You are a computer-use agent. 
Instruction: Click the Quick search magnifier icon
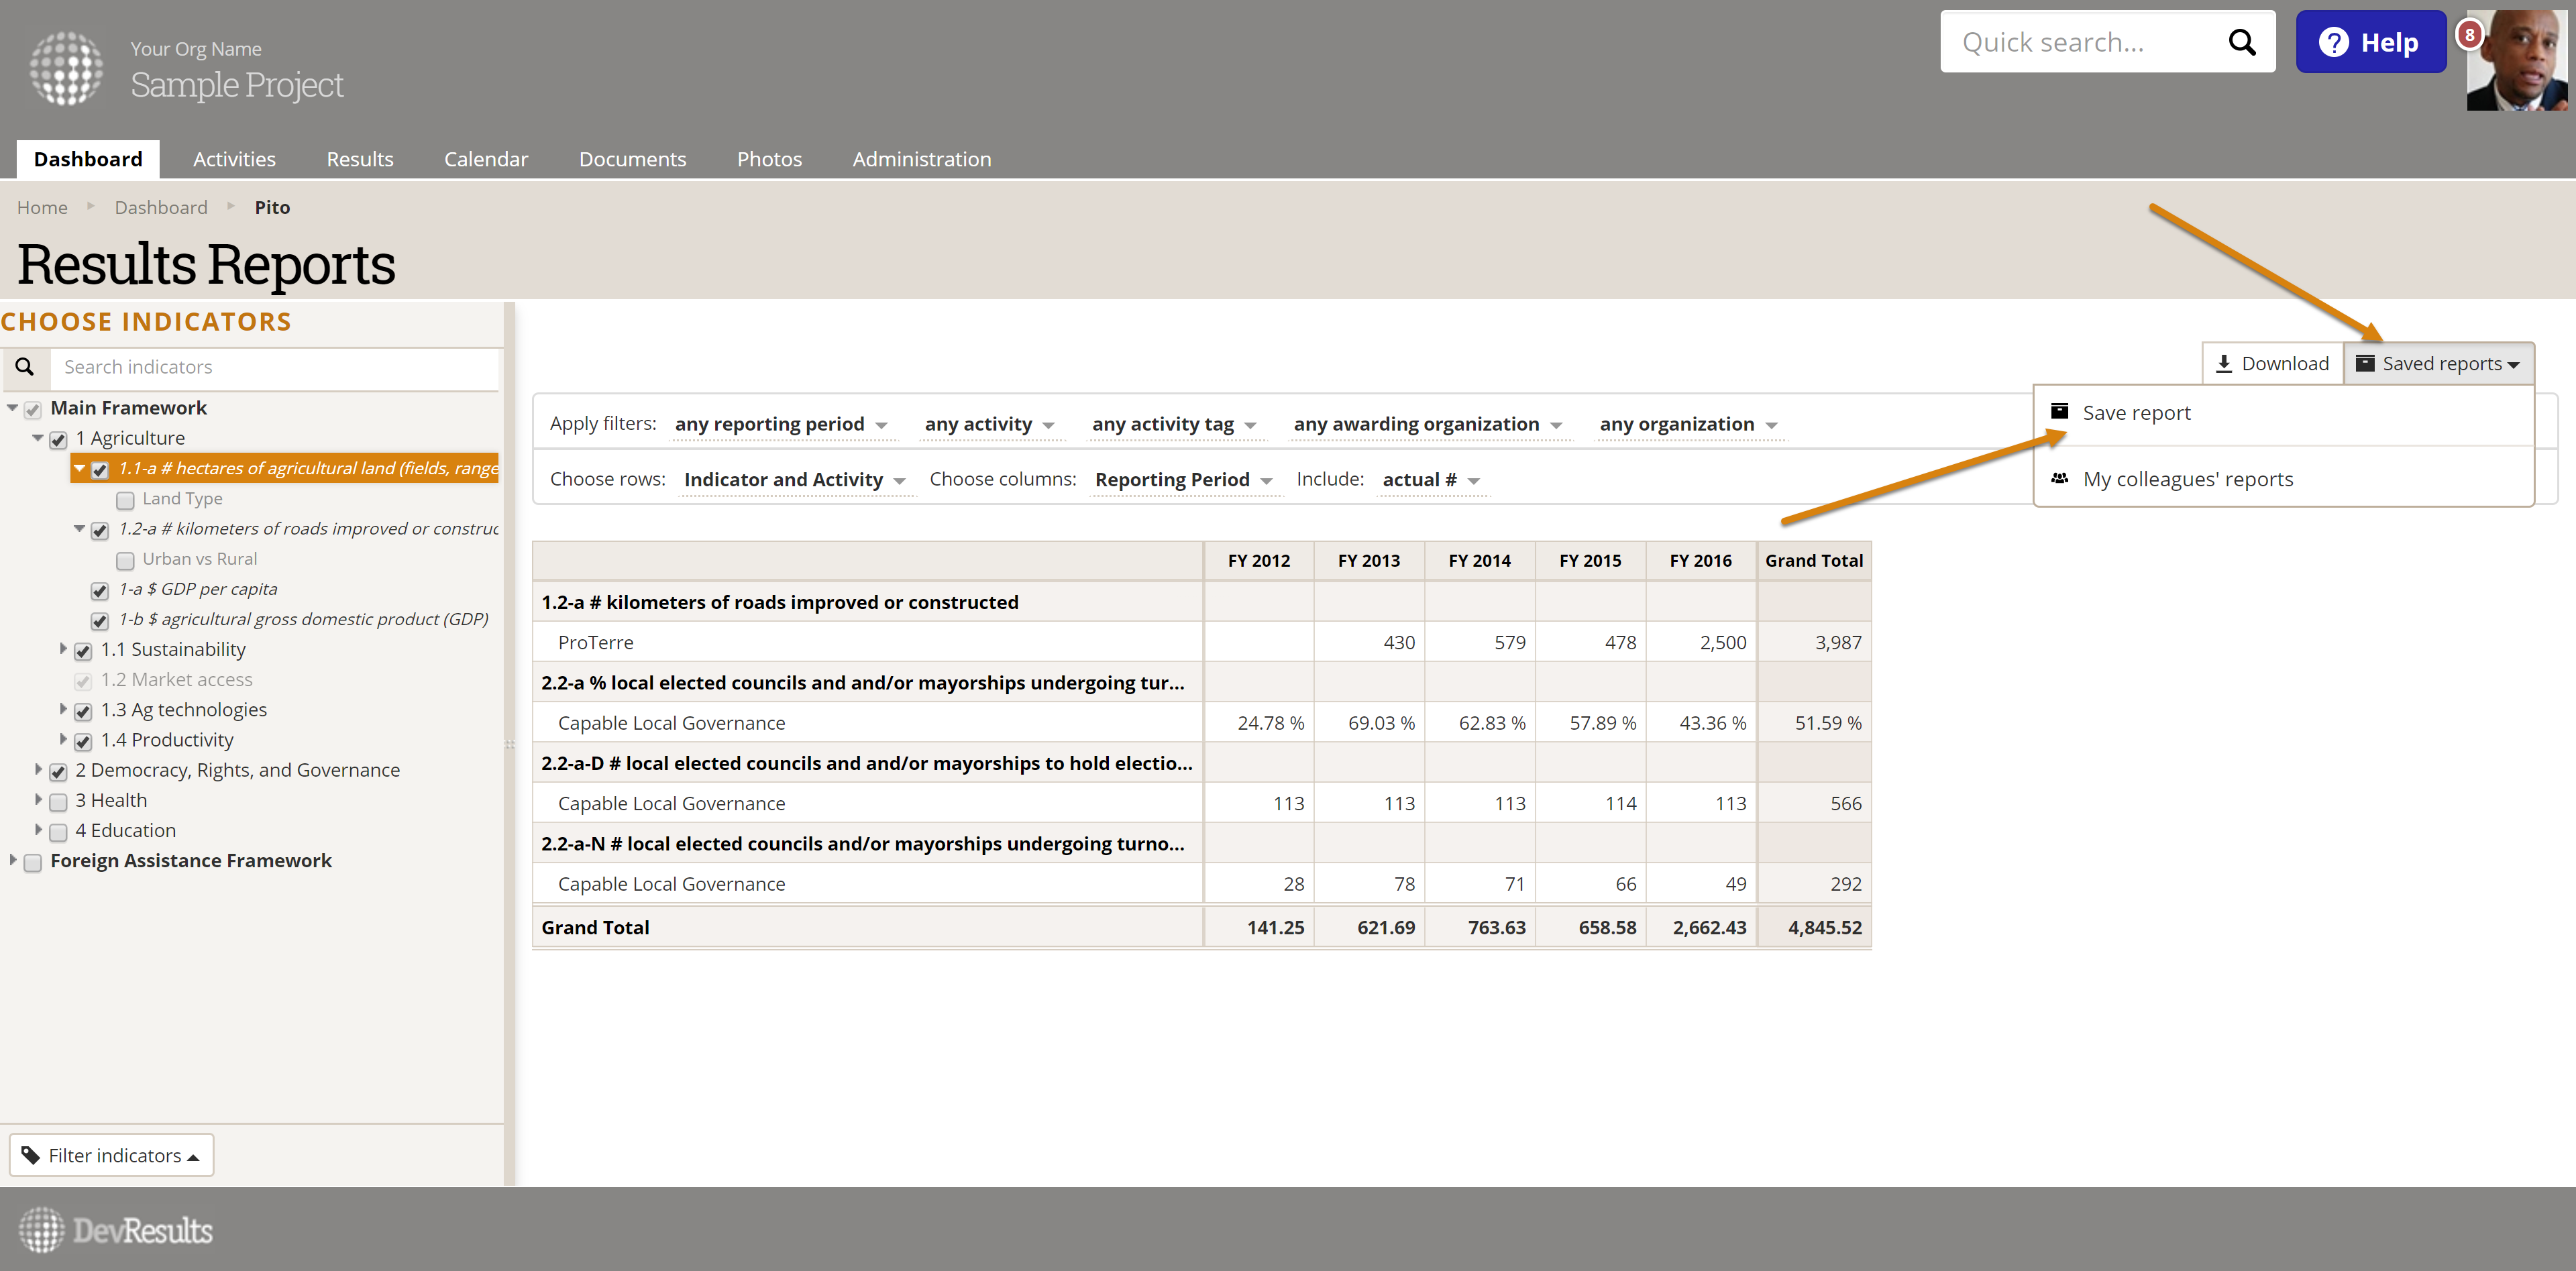coord(2241,42)
